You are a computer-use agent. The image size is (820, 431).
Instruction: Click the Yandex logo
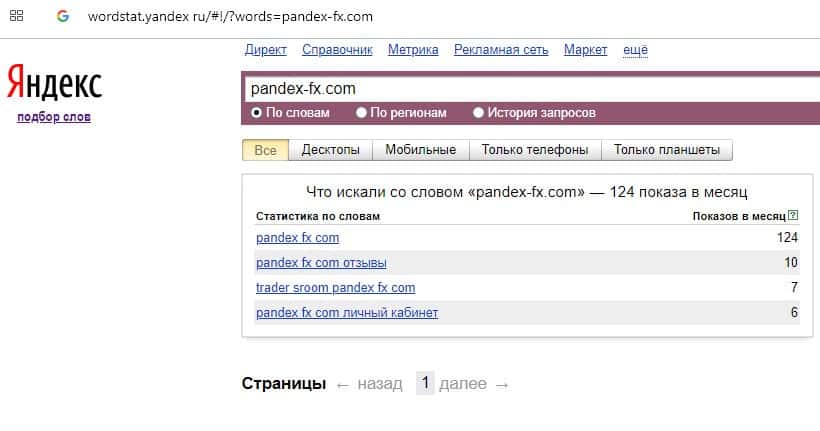[x=54, y=84]
